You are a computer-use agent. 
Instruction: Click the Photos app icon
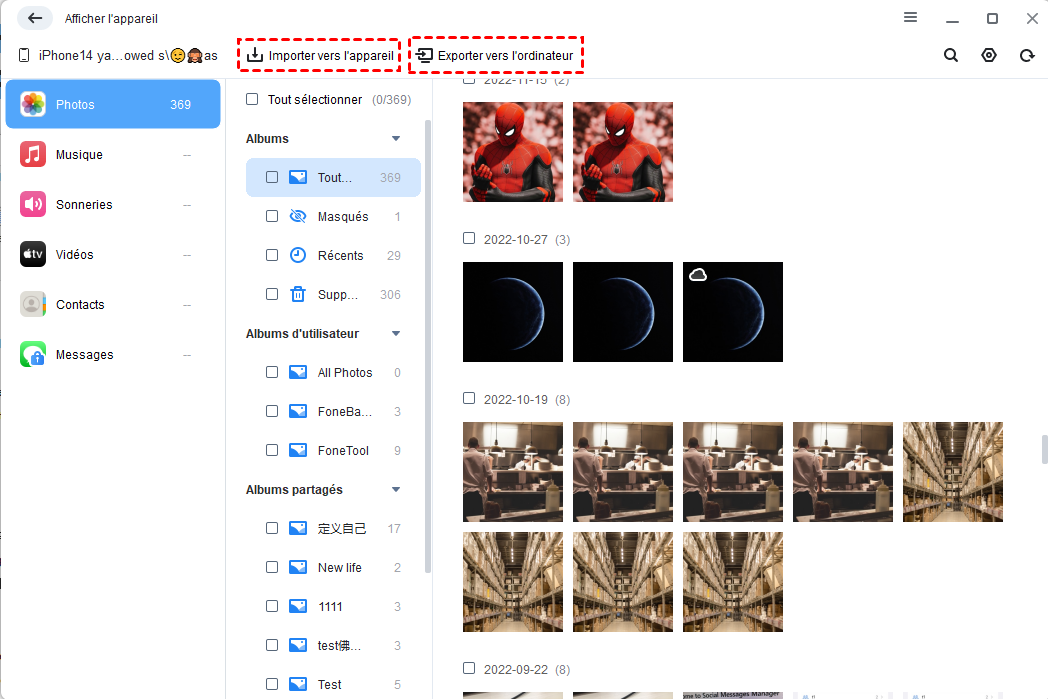pyautogui.click(x=33, y=104)
